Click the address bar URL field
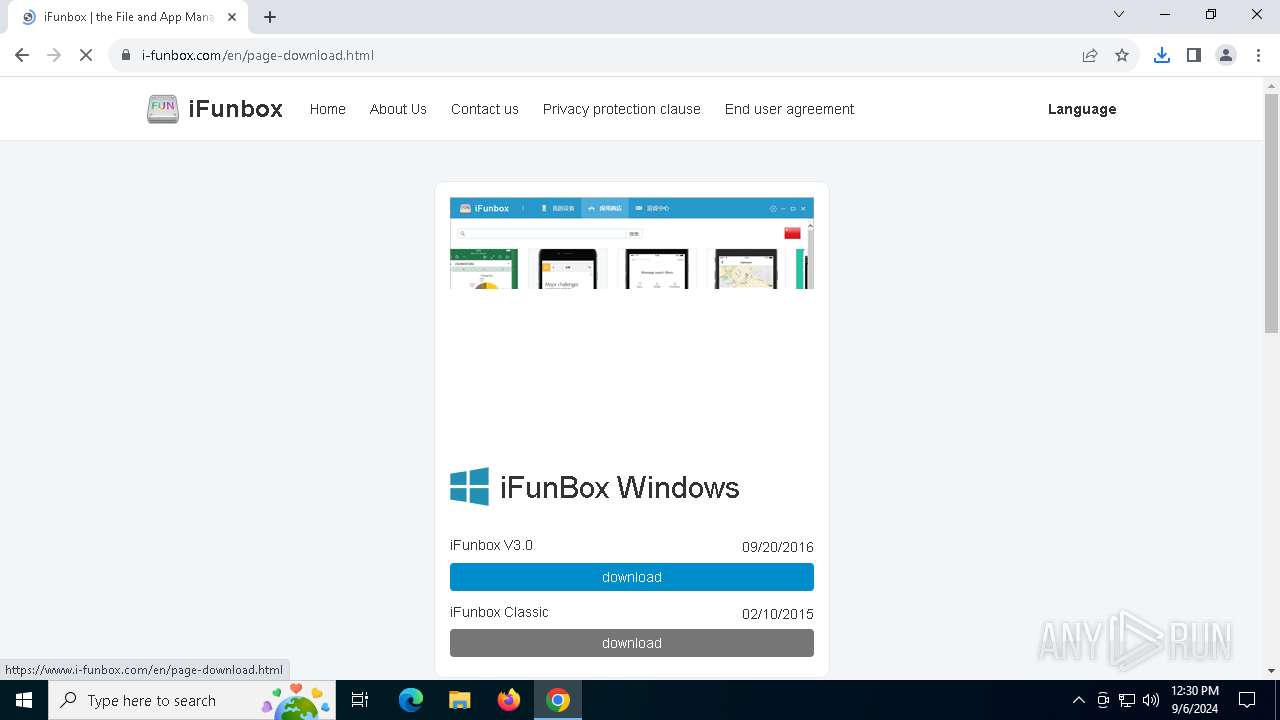1280x720 pixels. click(x=600, y=55)
